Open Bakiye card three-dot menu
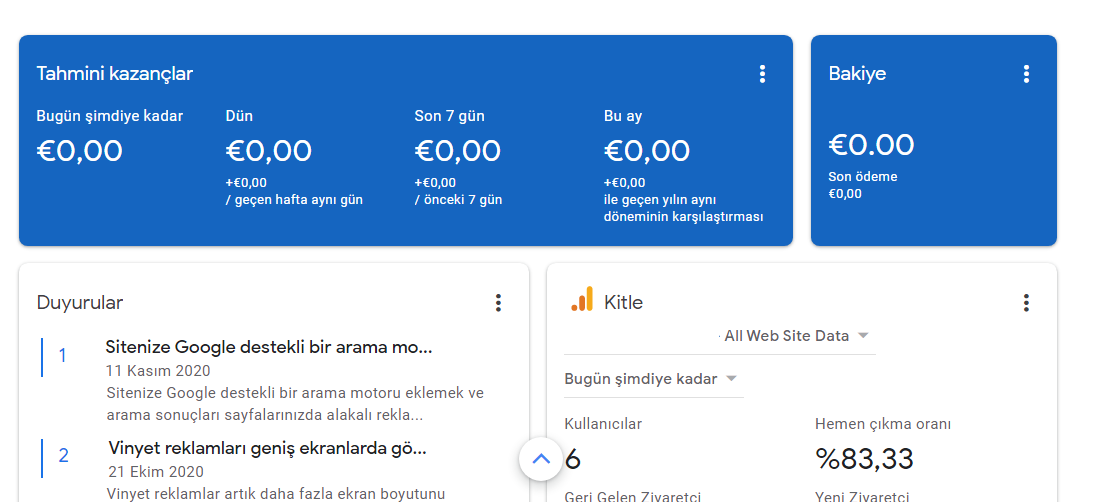 (x=1026, y=74)
